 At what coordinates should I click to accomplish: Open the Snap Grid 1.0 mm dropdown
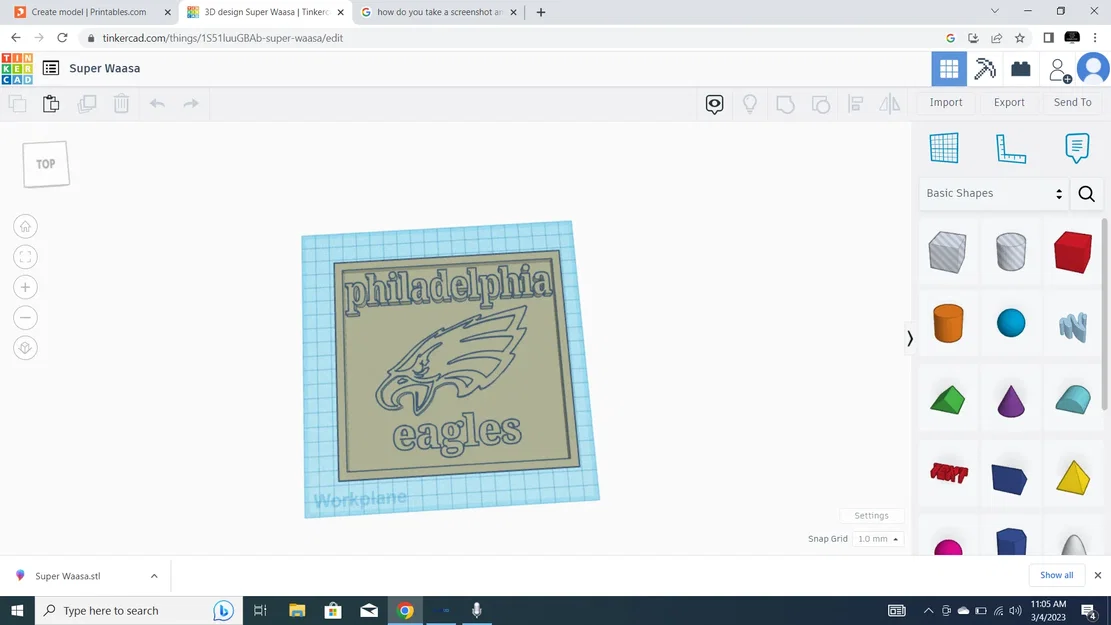(x=878, y=539)
